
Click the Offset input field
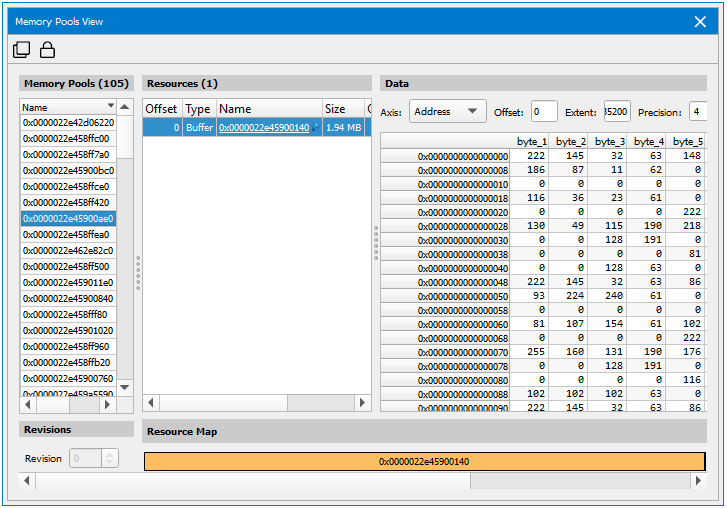coord(544,112)
